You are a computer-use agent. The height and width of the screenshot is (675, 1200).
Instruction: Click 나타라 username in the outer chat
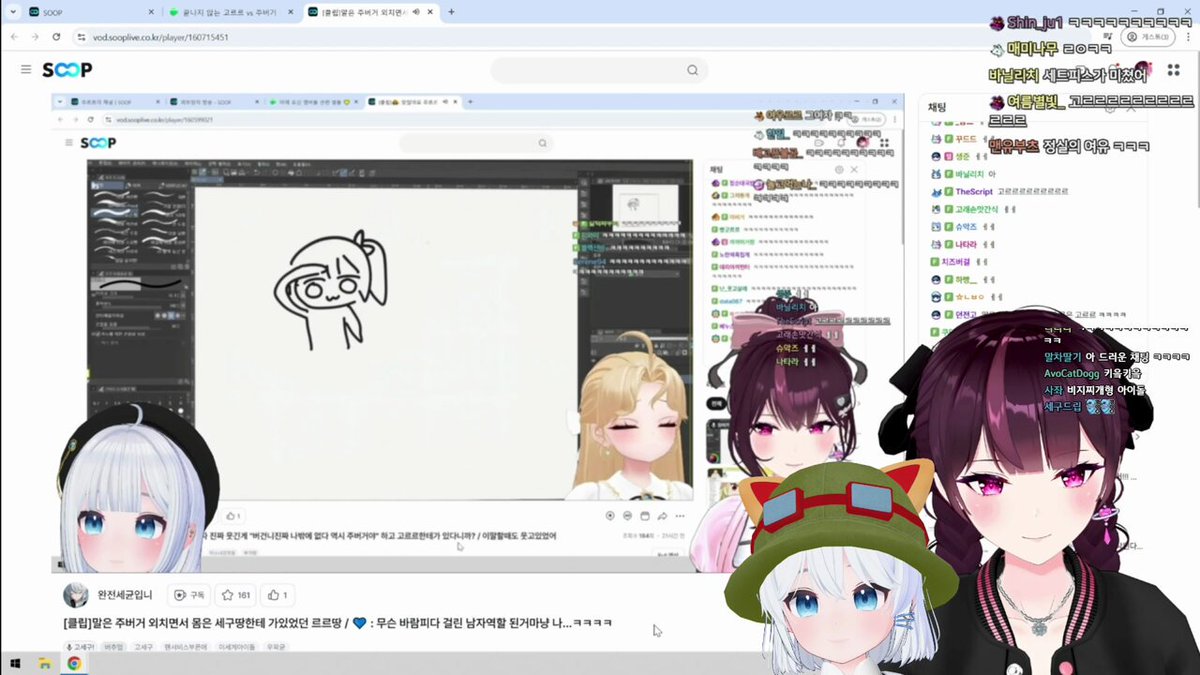pyautogui.click(x=965, y=244)
